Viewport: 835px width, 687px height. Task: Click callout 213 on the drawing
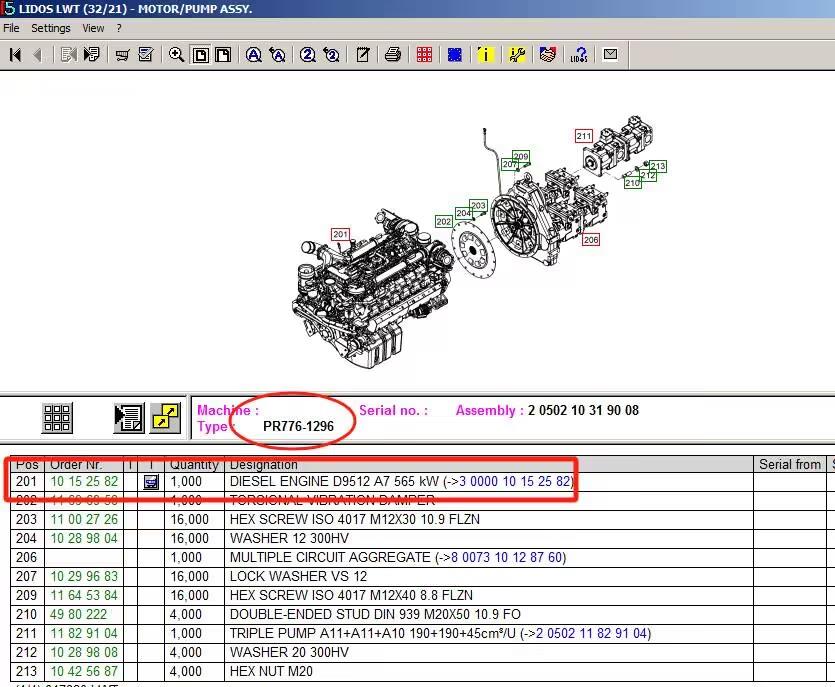point(658,166)
